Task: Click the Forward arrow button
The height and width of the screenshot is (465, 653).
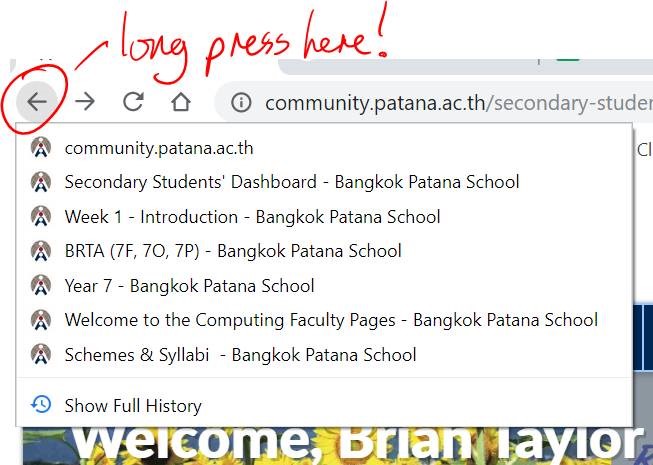Action: coord(85,102)
